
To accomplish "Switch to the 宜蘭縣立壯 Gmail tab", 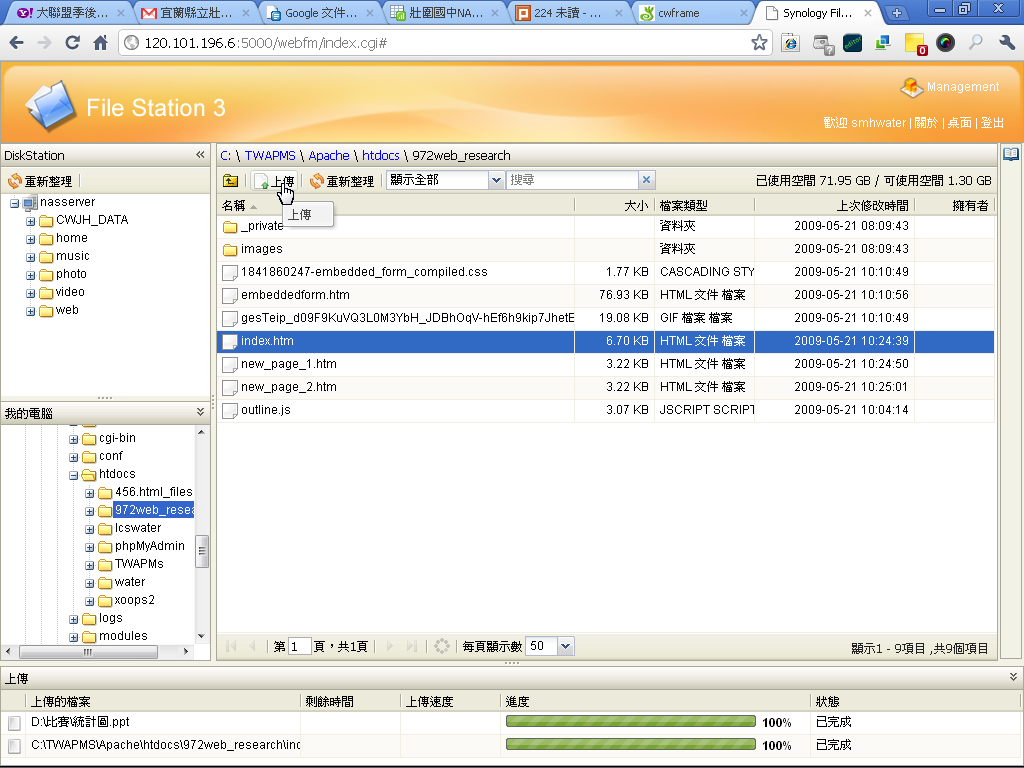I will tap(196, 13).
